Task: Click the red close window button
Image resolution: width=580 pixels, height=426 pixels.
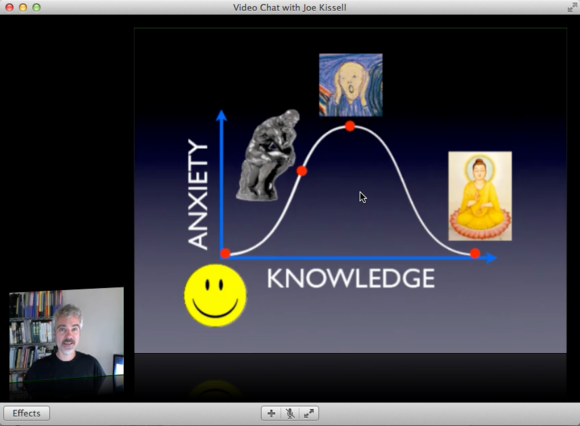Action: [x=10, y=7]
